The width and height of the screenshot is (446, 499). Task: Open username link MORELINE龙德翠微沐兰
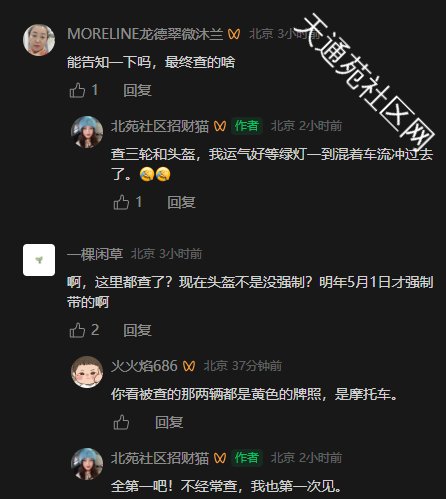145,34
